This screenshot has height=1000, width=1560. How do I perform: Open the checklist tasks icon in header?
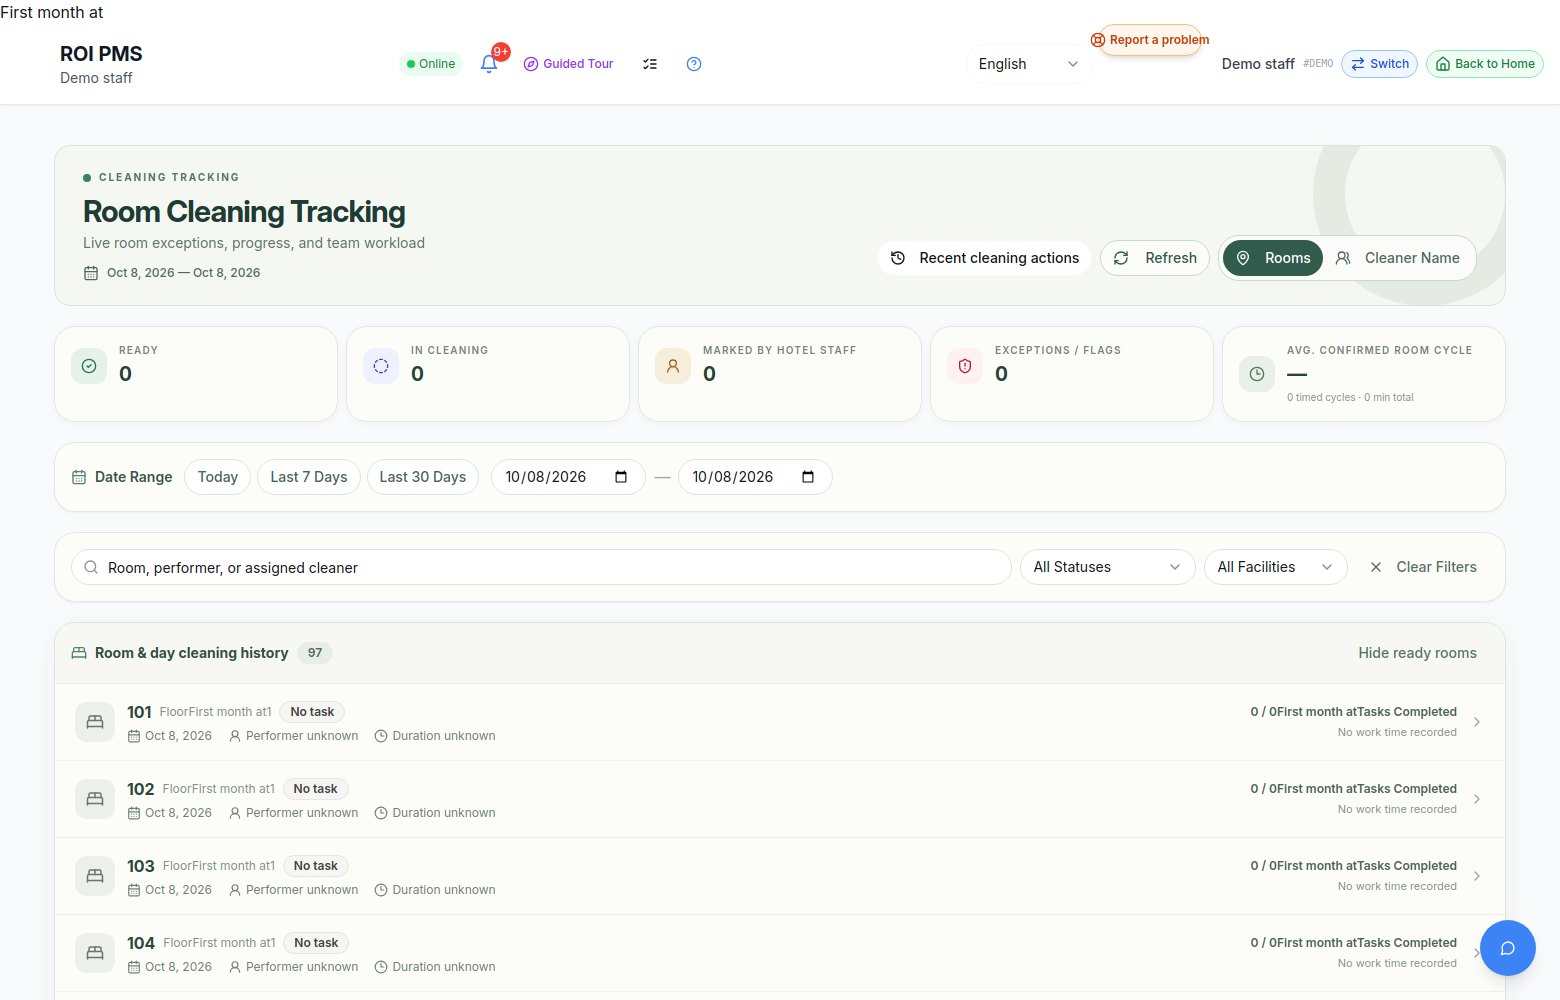(650, 64)
